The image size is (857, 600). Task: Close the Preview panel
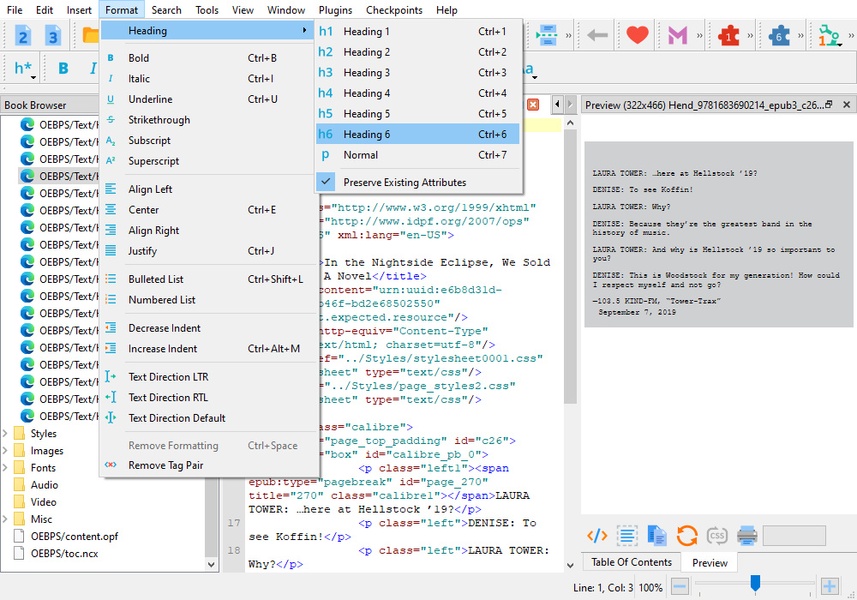pos(847,104)
